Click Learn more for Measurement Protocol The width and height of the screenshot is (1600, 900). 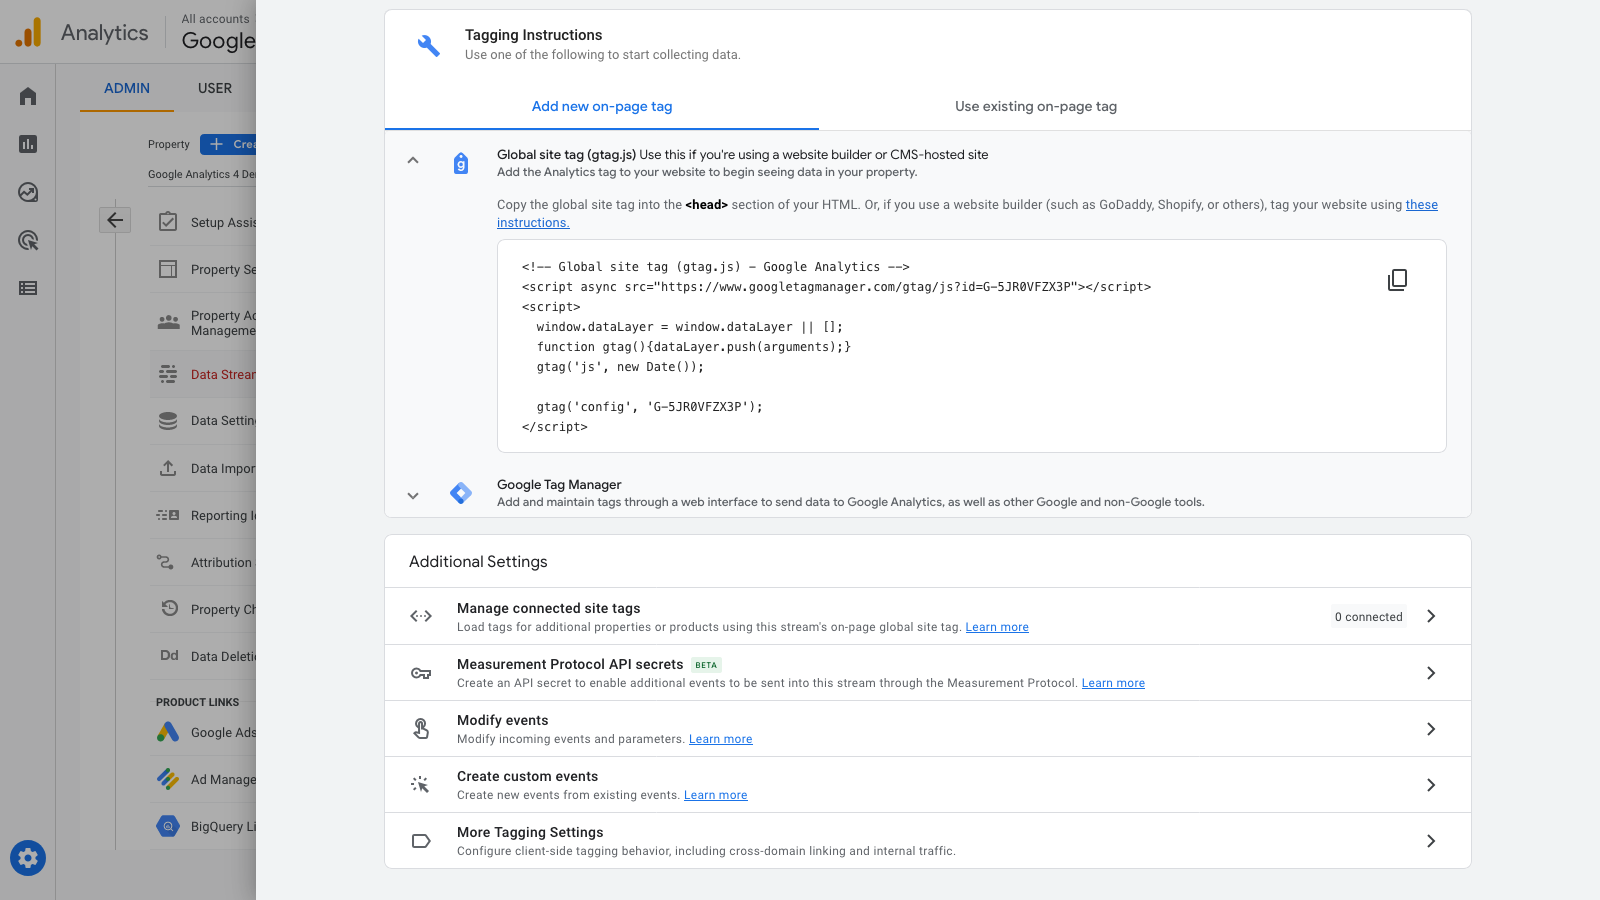(1113, 683)
